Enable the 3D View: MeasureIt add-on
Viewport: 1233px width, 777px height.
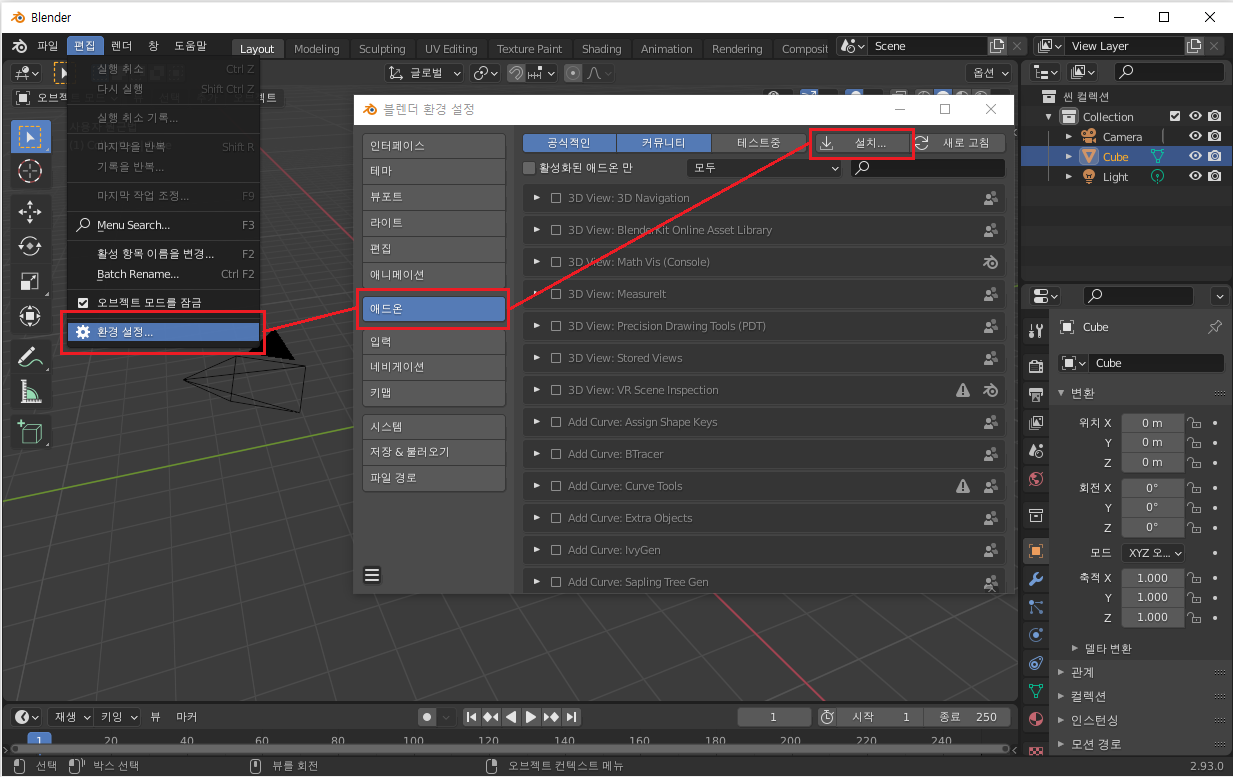click(557, 294)
